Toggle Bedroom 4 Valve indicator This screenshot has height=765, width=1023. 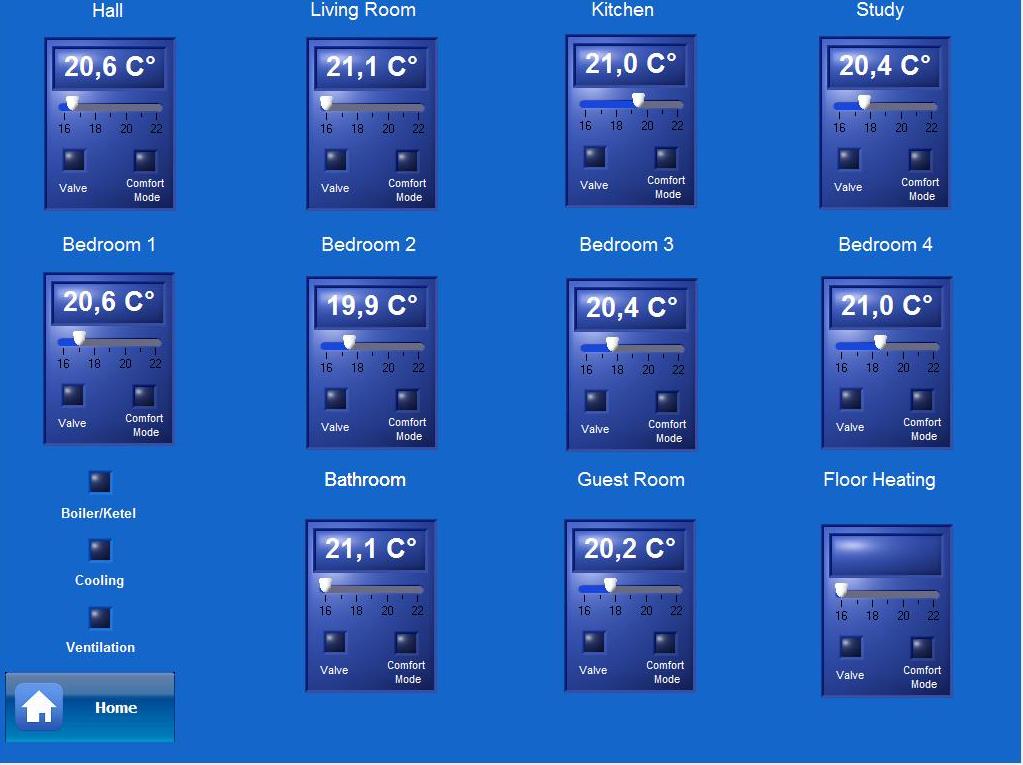[851, 399]
